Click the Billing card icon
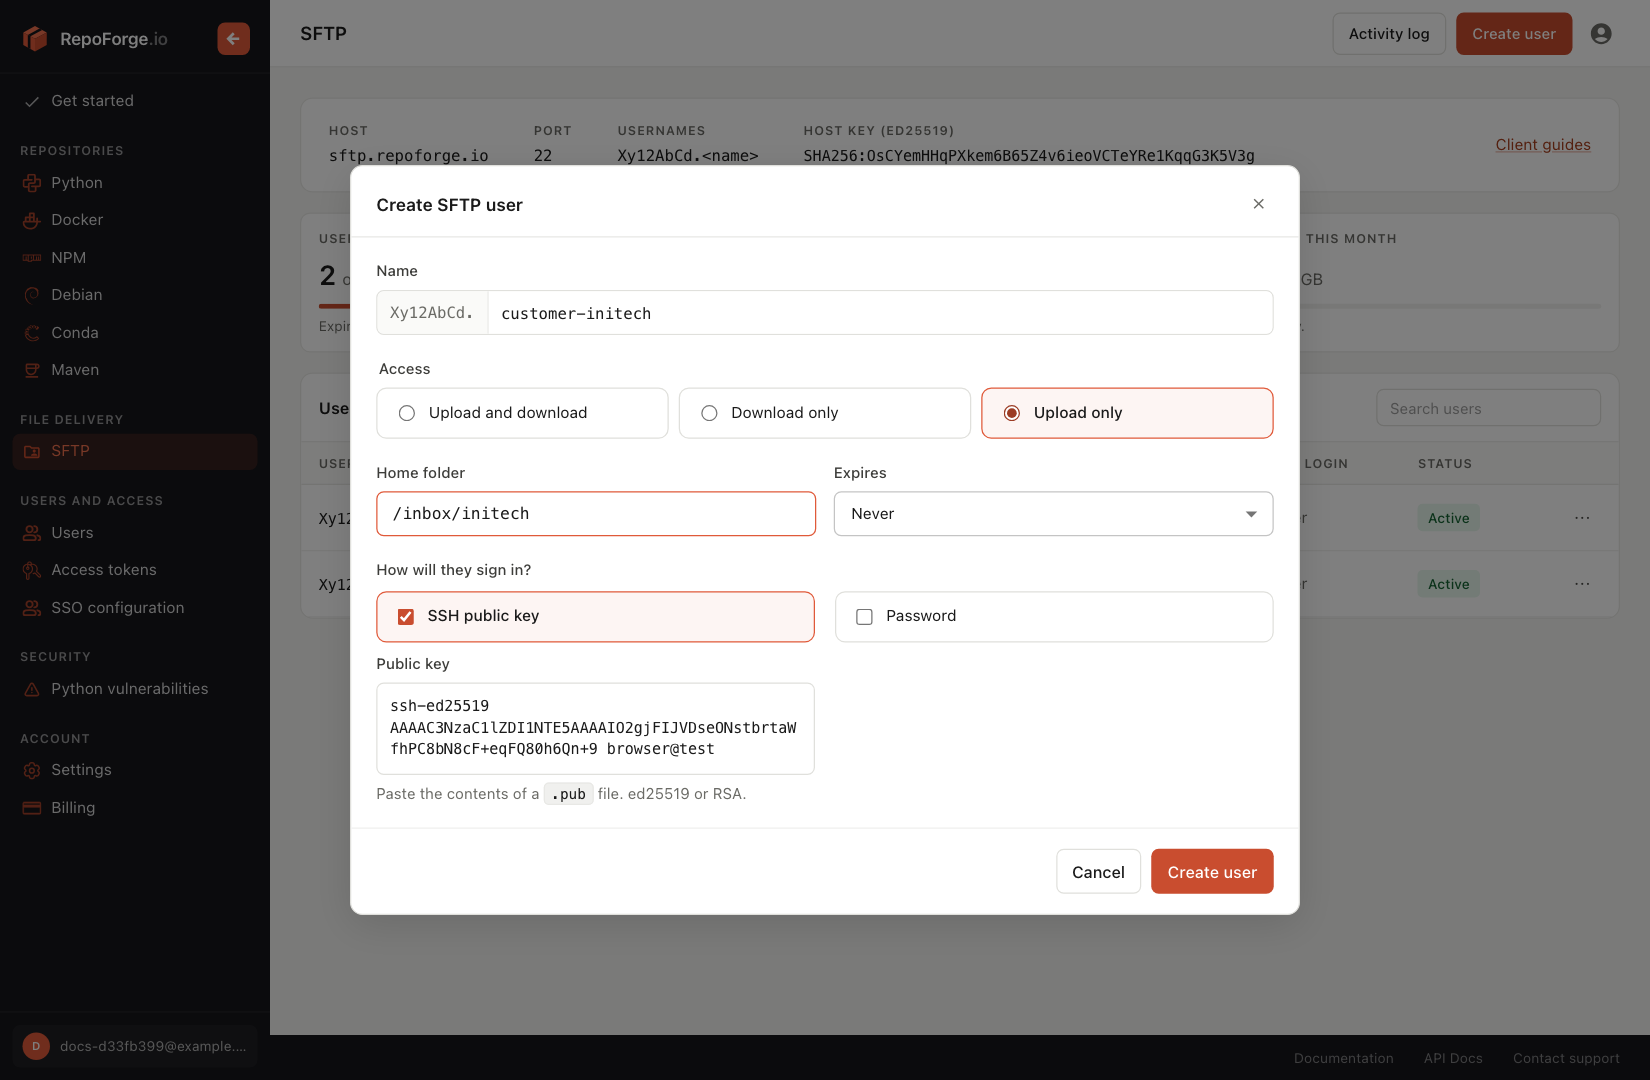The height and width of the screenshot is (1080, 1650). pyautogui.click(x=32, y=808)
